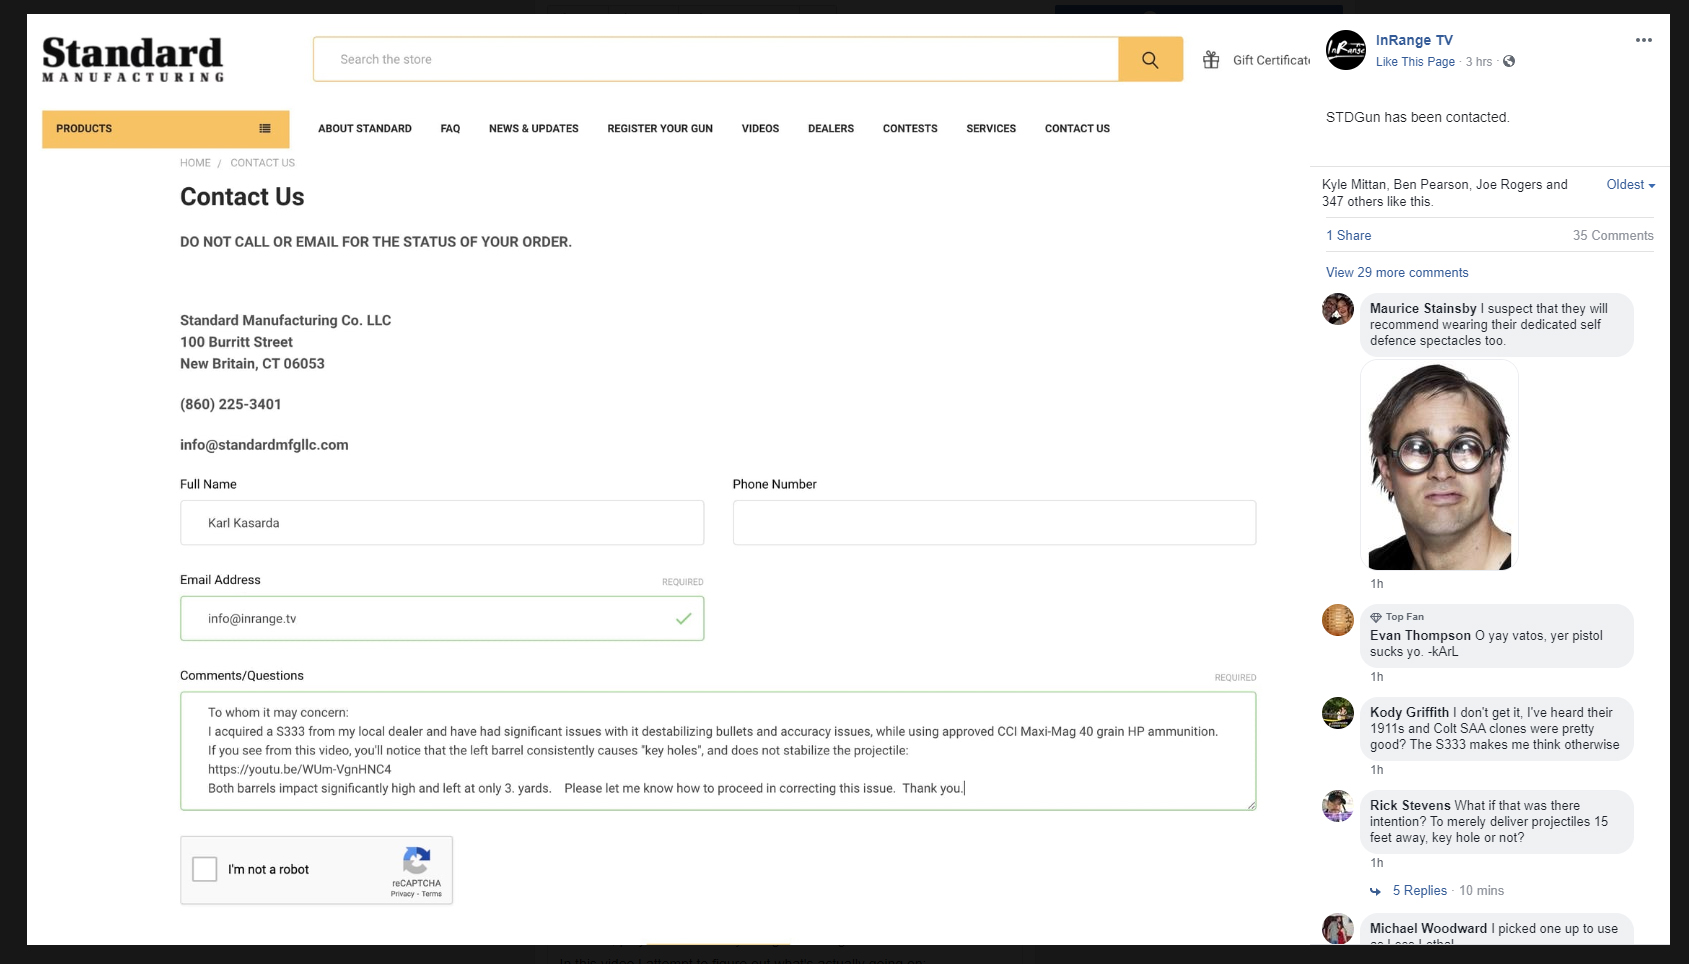
Task: Click the public globe privacy icon
Action: pos(1509,61)
